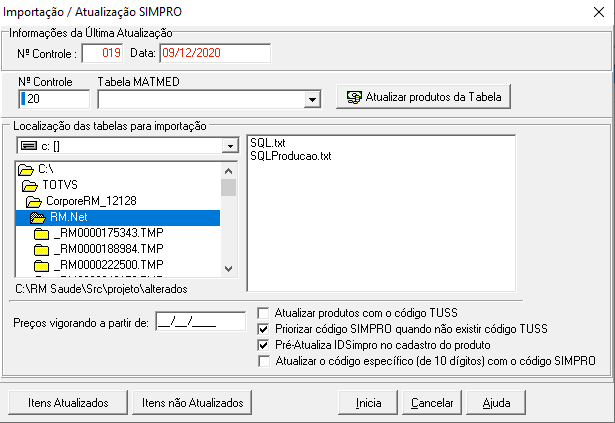Click the Itens não Atualizados button
This screenshot has width=615, height=423.
point(192,403)
